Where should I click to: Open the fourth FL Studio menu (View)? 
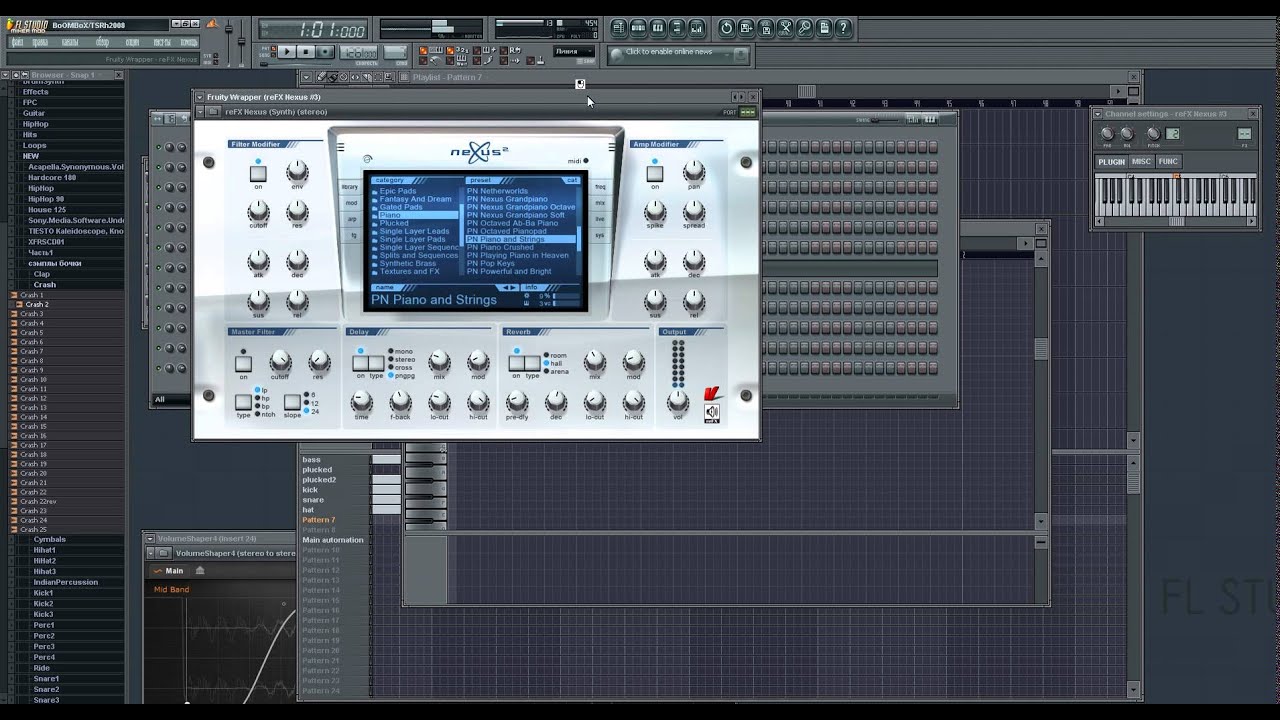click(x=103, y=42)
